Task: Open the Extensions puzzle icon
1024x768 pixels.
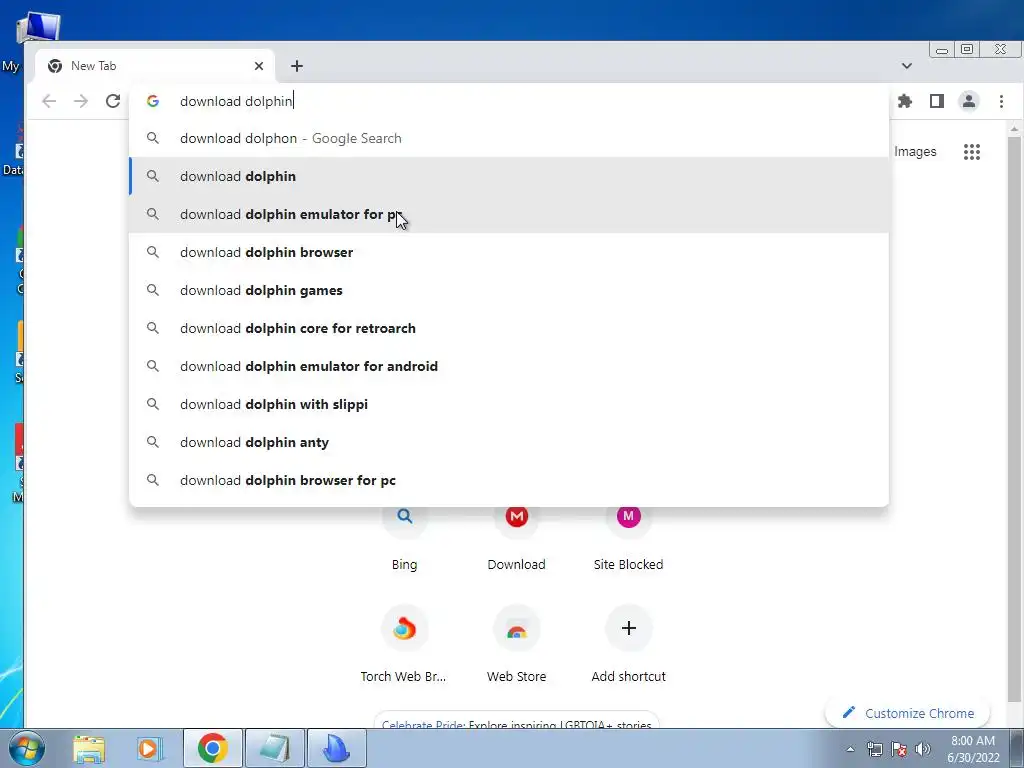Action: coord(904,101)
